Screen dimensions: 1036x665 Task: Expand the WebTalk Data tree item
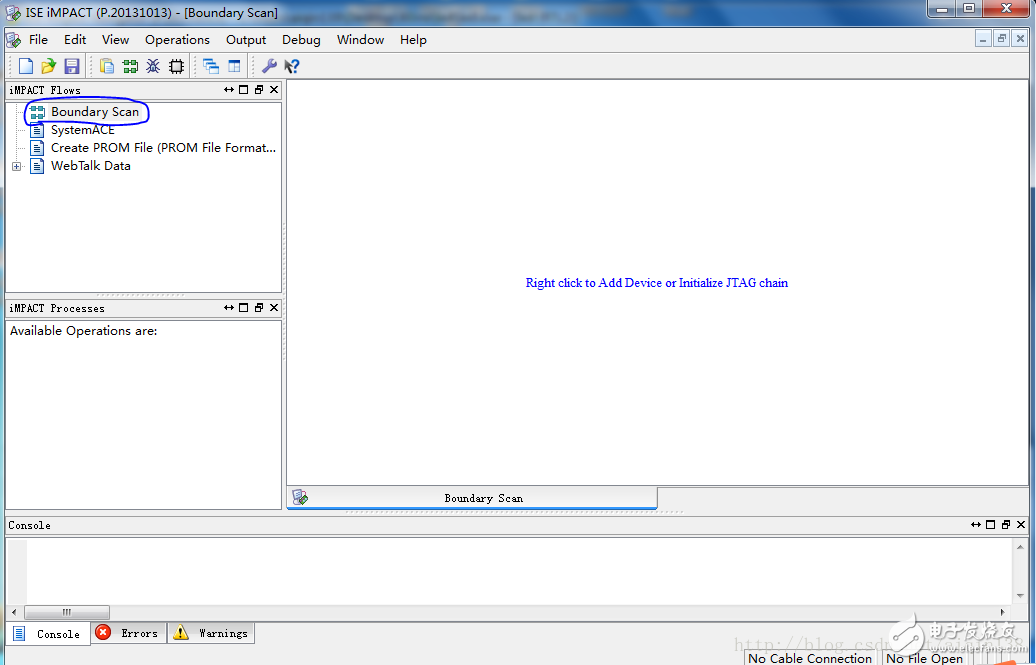[x=16, y=166]
